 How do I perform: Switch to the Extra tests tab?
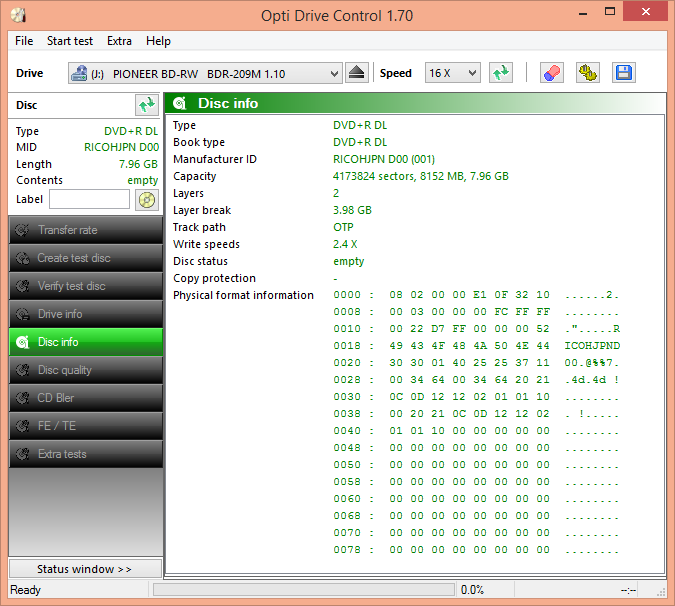coord(86,454)
